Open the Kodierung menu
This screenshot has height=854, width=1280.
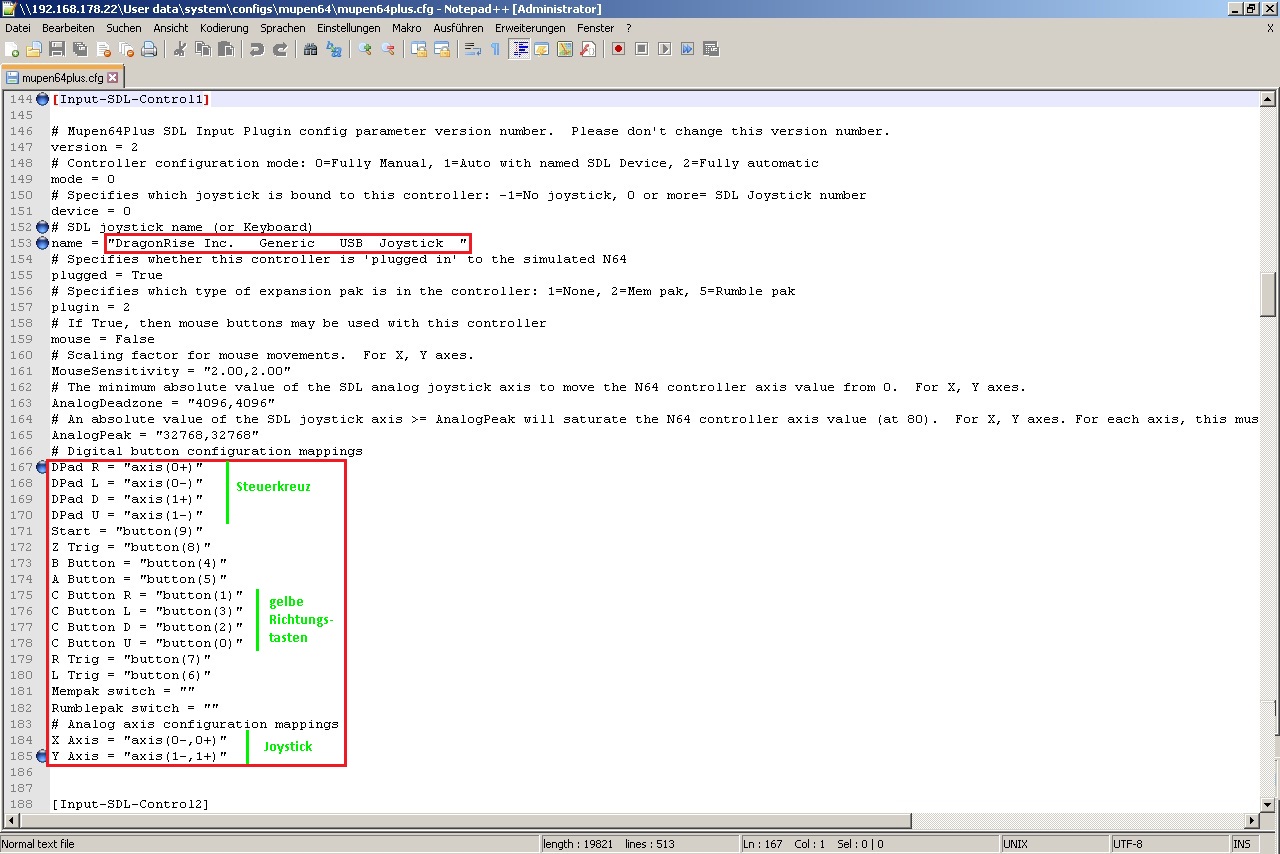coord(224,28)
